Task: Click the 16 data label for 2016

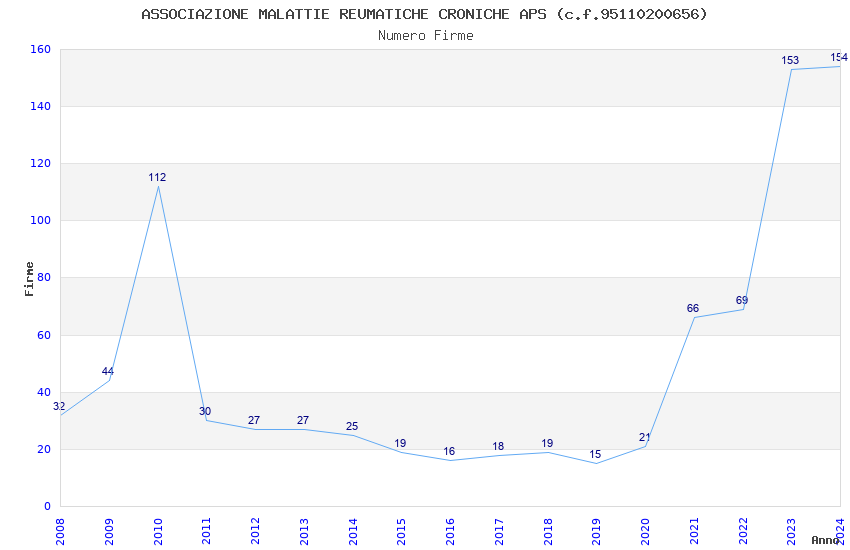Action: (449, 452)
